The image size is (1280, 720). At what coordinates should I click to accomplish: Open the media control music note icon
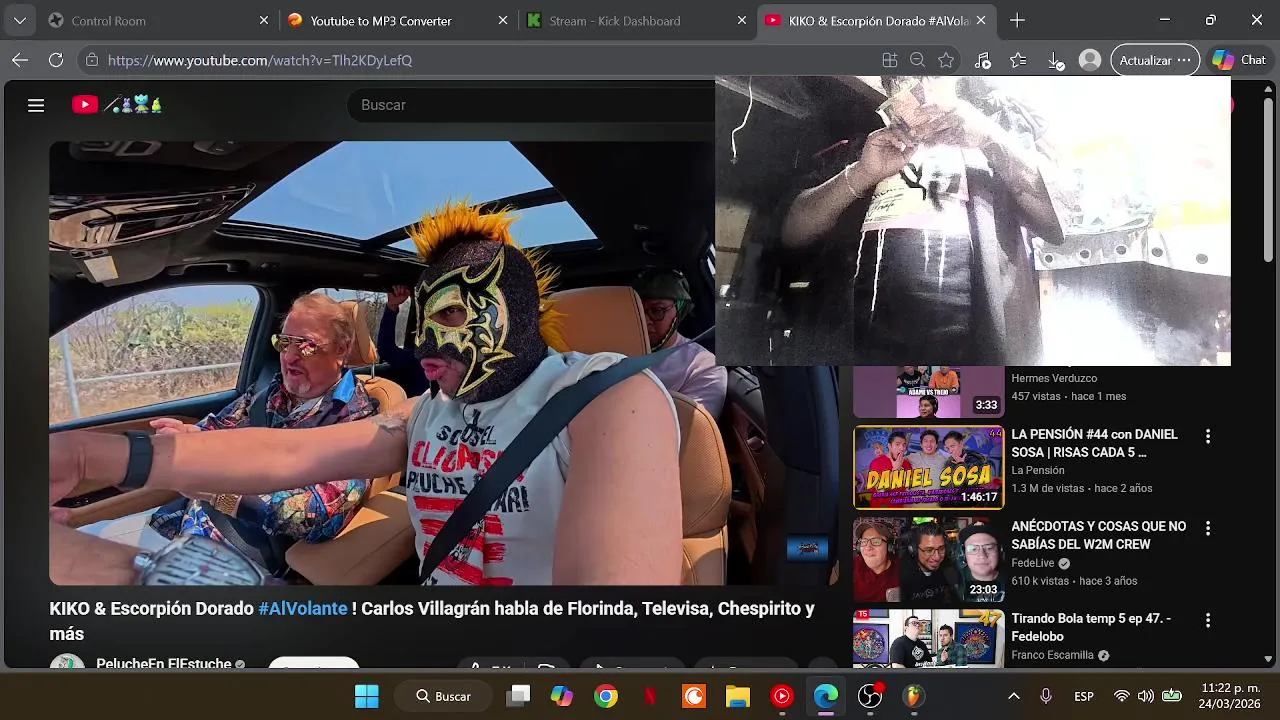pyautogui.click(x=983, y=60)
